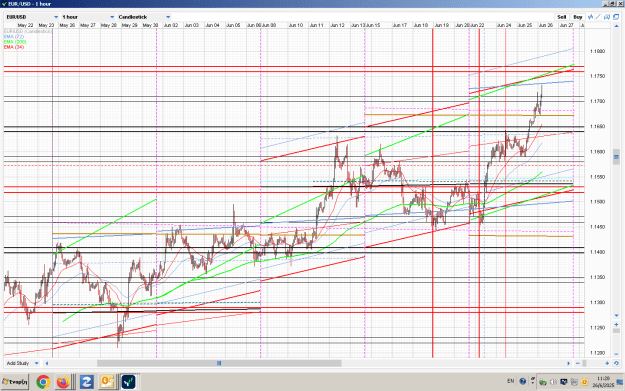This screenshot has height=391, width=625.
Task: Click the Buy button
Action: click(578, 17)
